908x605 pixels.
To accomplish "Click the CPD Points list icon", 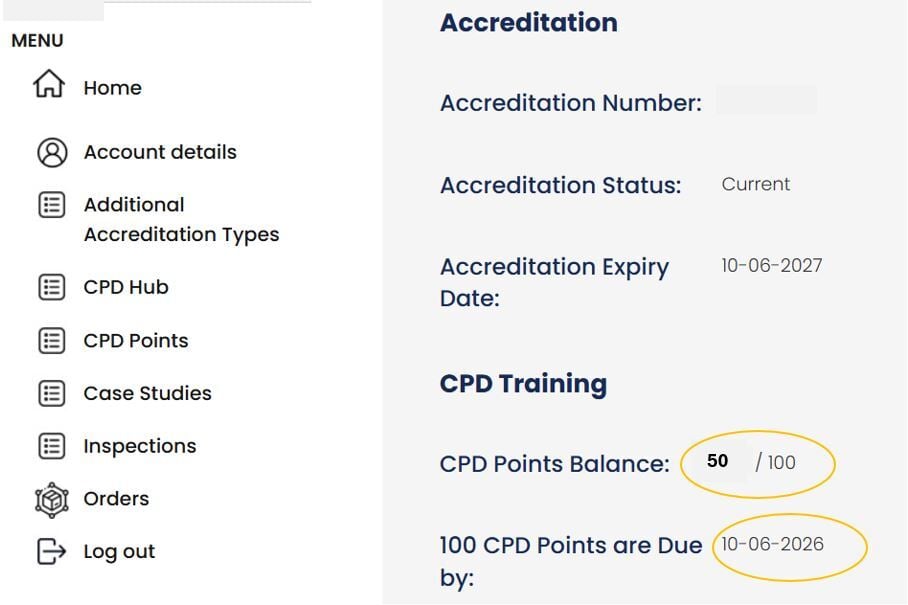I will [52, 340].
